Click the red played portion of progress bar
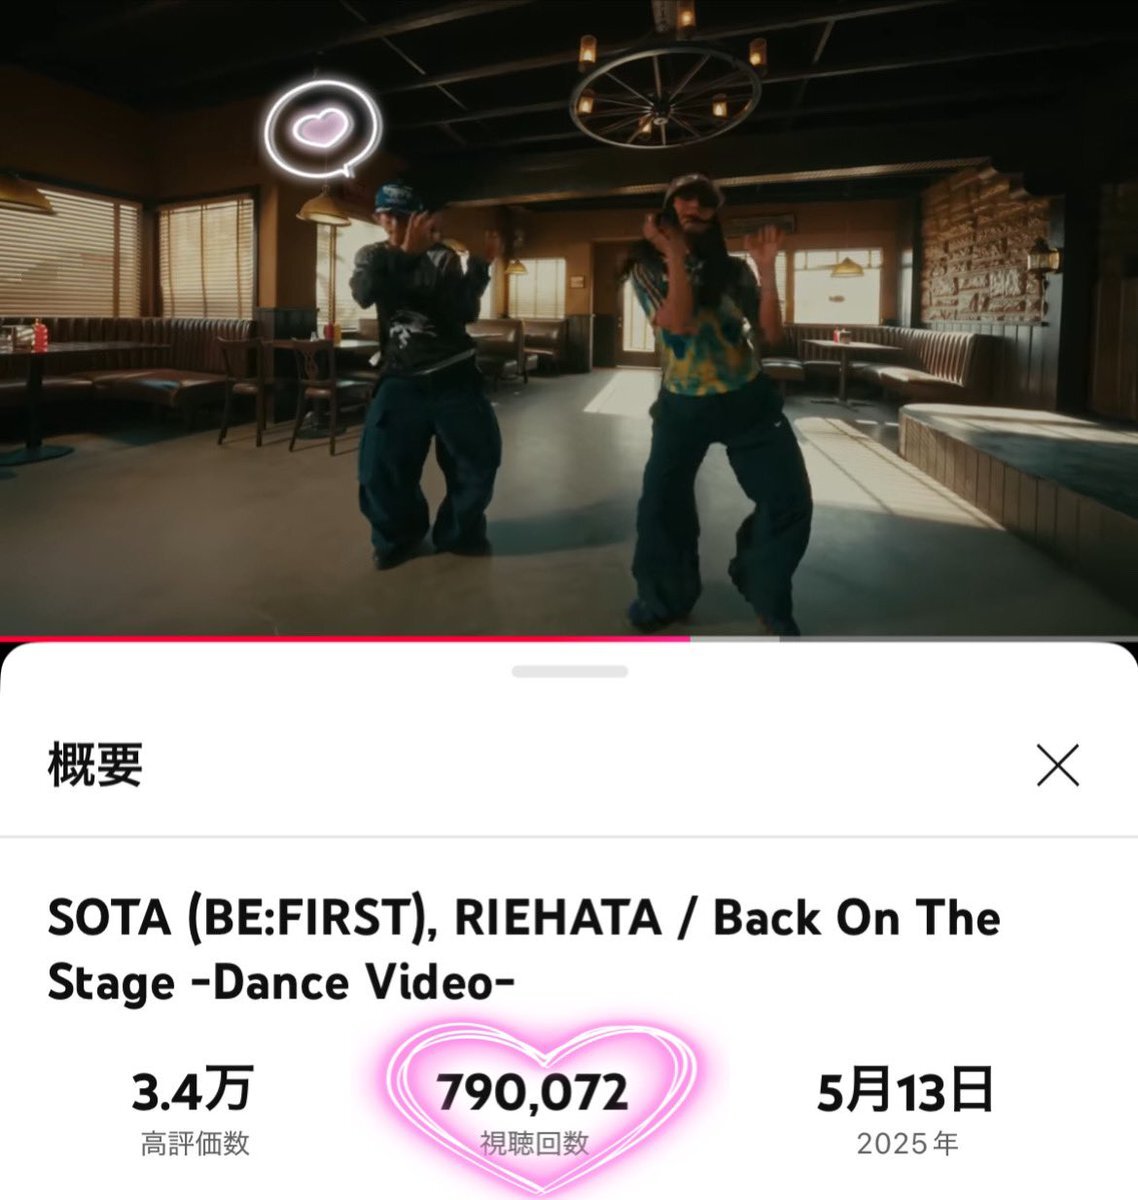The width and height of the screenshot is (1138, 1200). tap(344, 638)
